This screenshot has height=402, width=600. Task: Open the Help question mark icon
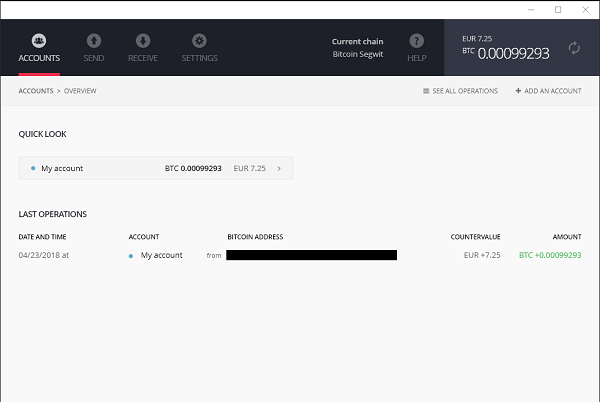417,40
